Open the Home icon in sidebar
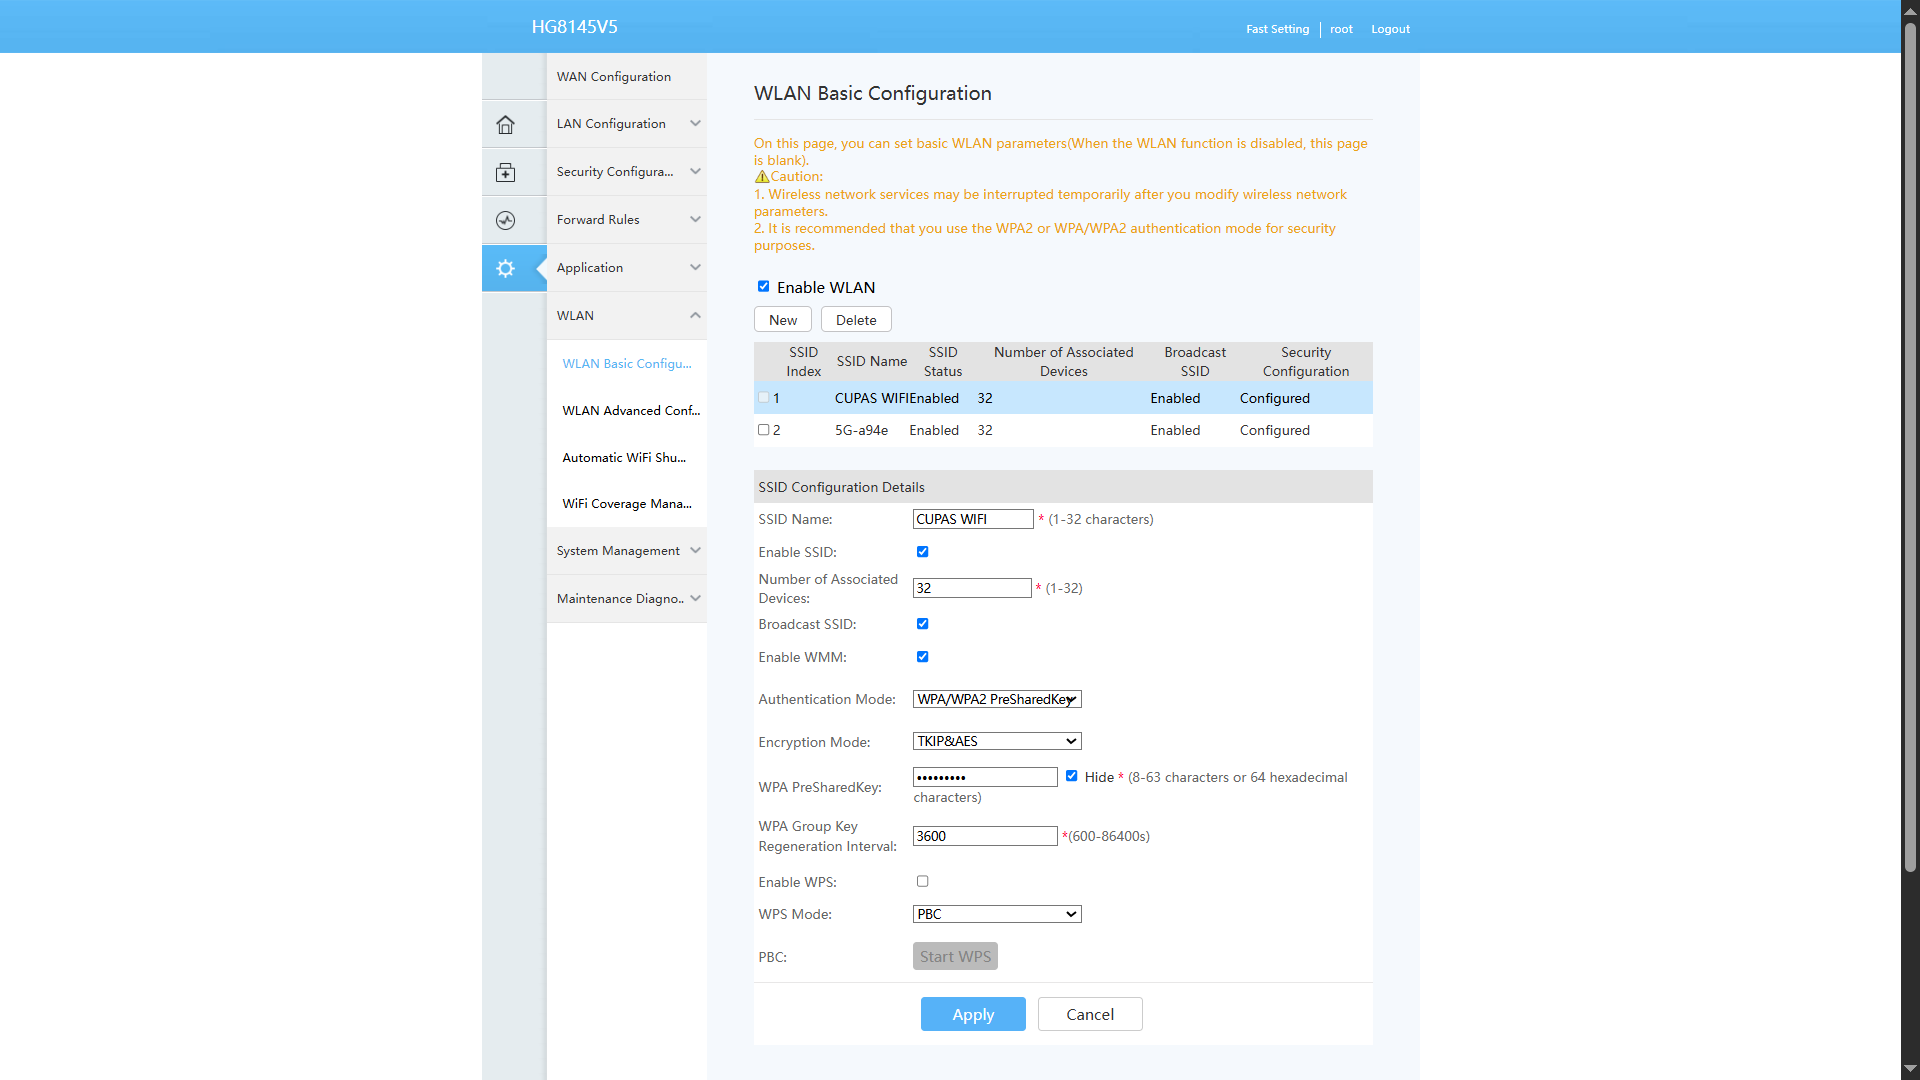The image size is (1920, 1080). (x=505, y=125)
